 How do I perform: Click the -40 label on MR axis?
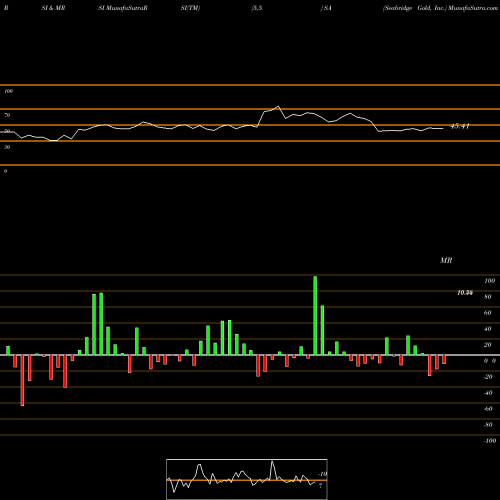[x=488, y=393]
